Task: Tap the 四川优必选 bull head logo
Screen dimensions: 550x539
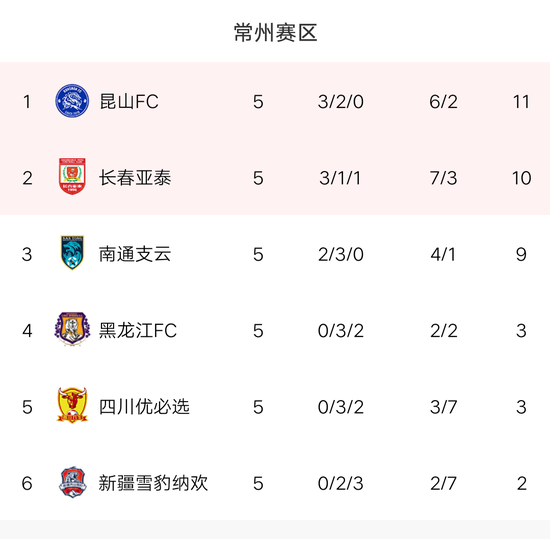Action: pos(72,405)
